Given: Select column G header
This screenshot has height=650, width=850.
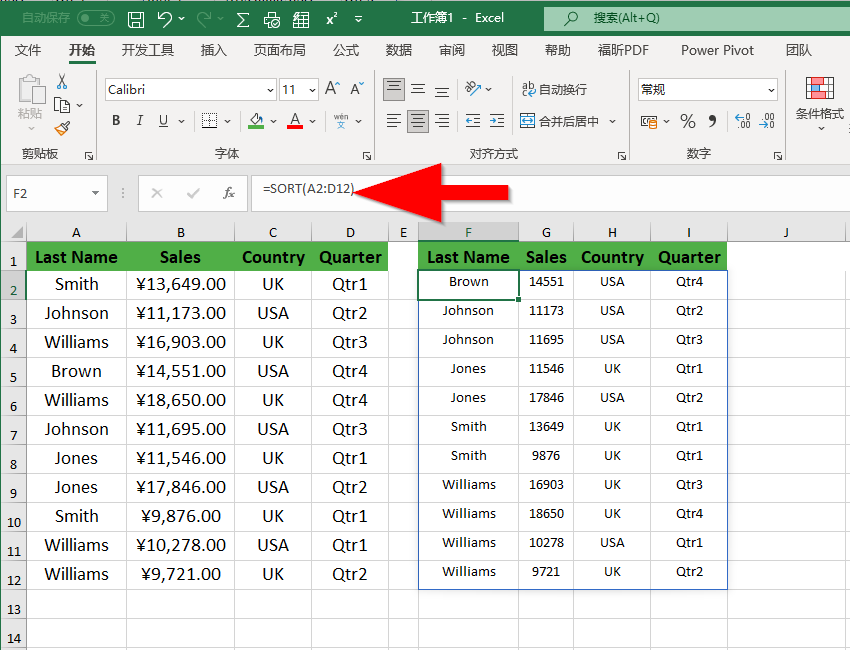Looking at the screenshot, I should [546, 233].
